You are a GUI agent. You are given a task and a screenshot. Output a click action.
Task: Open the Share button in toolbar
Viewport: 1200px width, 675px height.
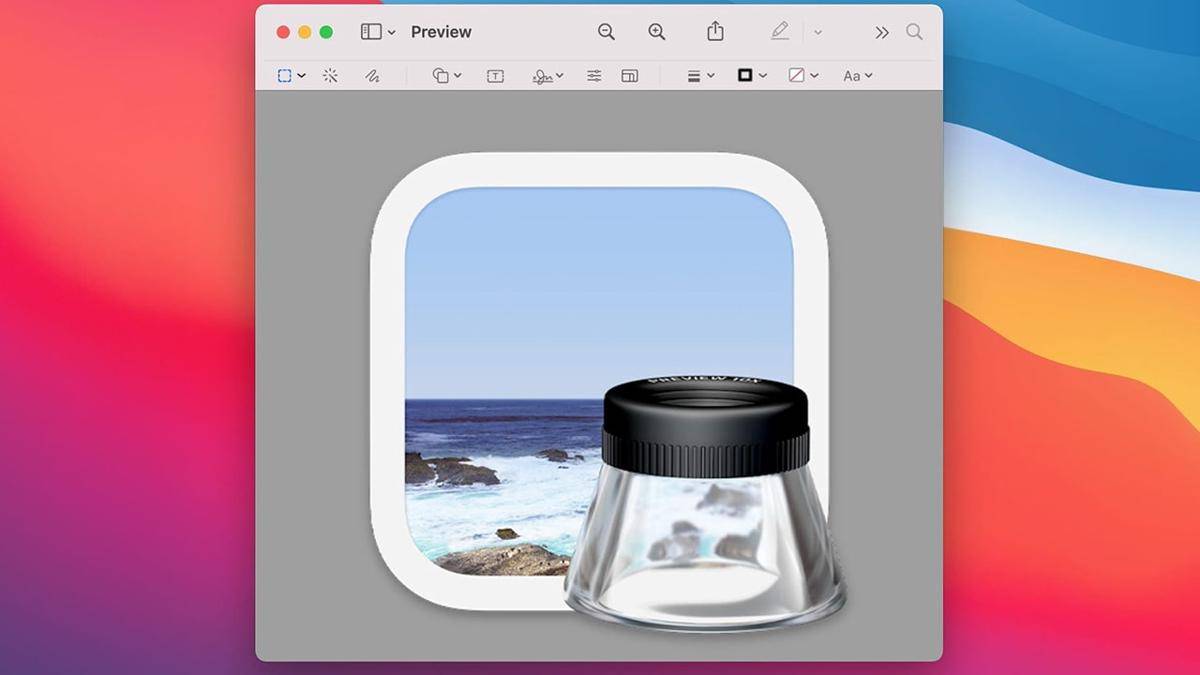tap(715, 31)
